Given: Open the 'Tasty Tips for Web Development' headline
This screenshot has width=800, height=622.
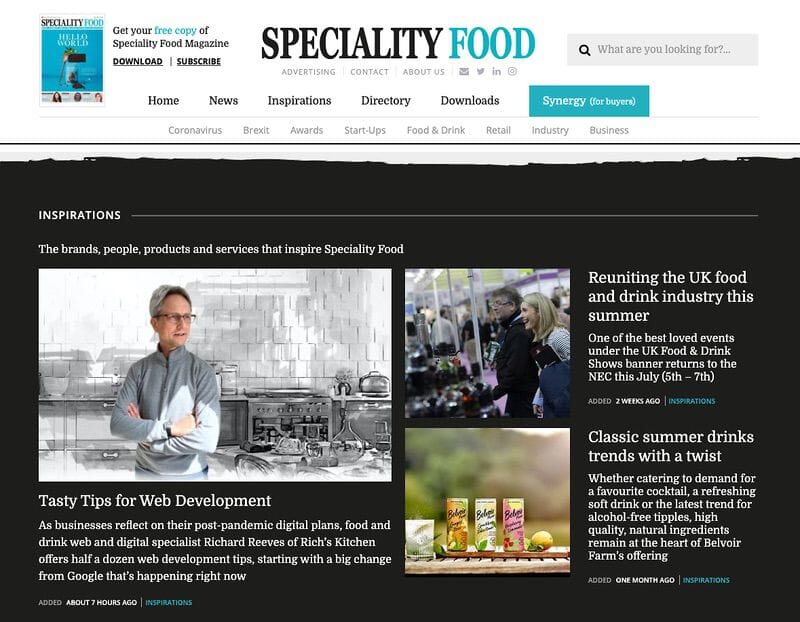Looking at the screenshot, I should point(155,501).
